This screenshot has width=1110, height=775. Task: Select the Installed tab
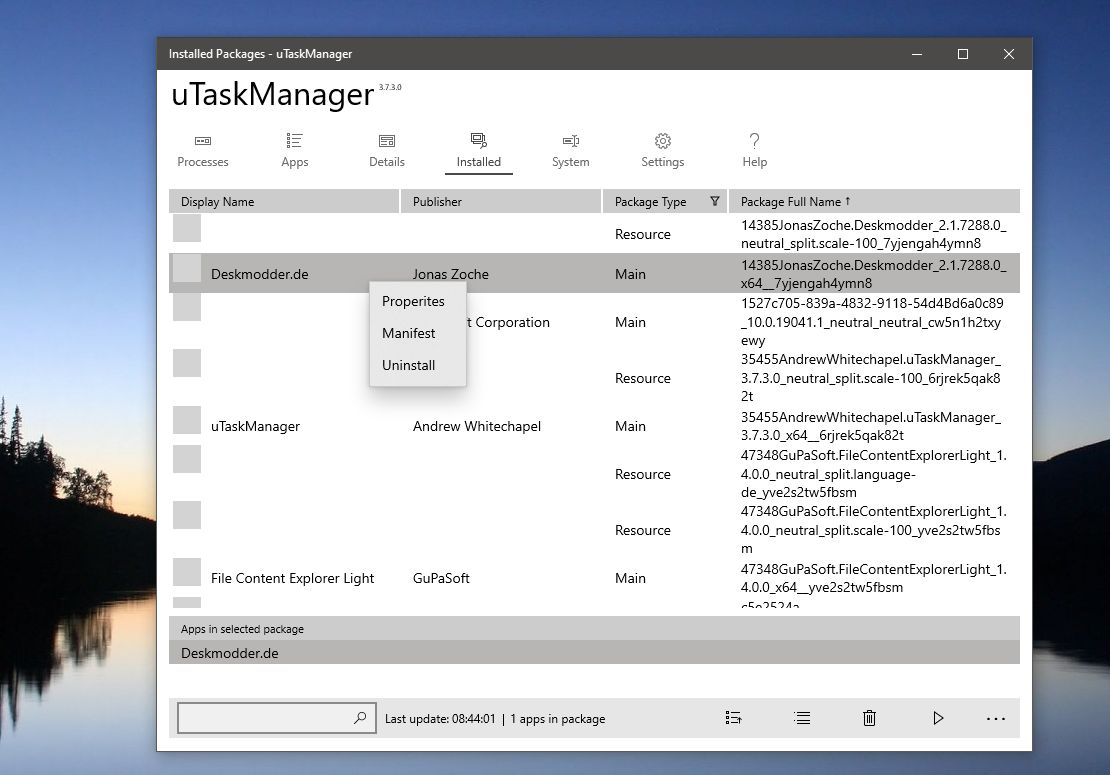(479, 151)
